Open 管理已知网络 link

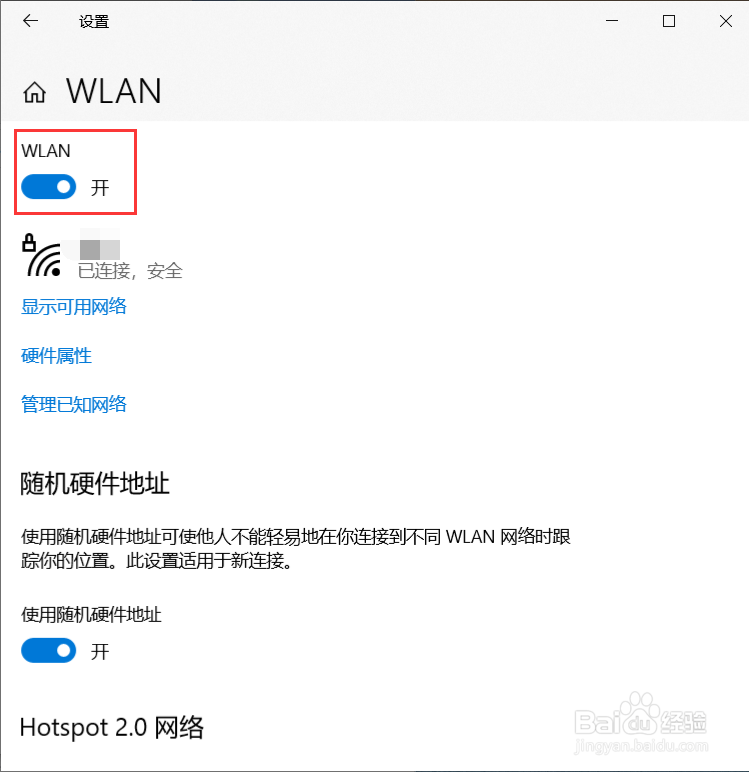[x=74, y=404]
